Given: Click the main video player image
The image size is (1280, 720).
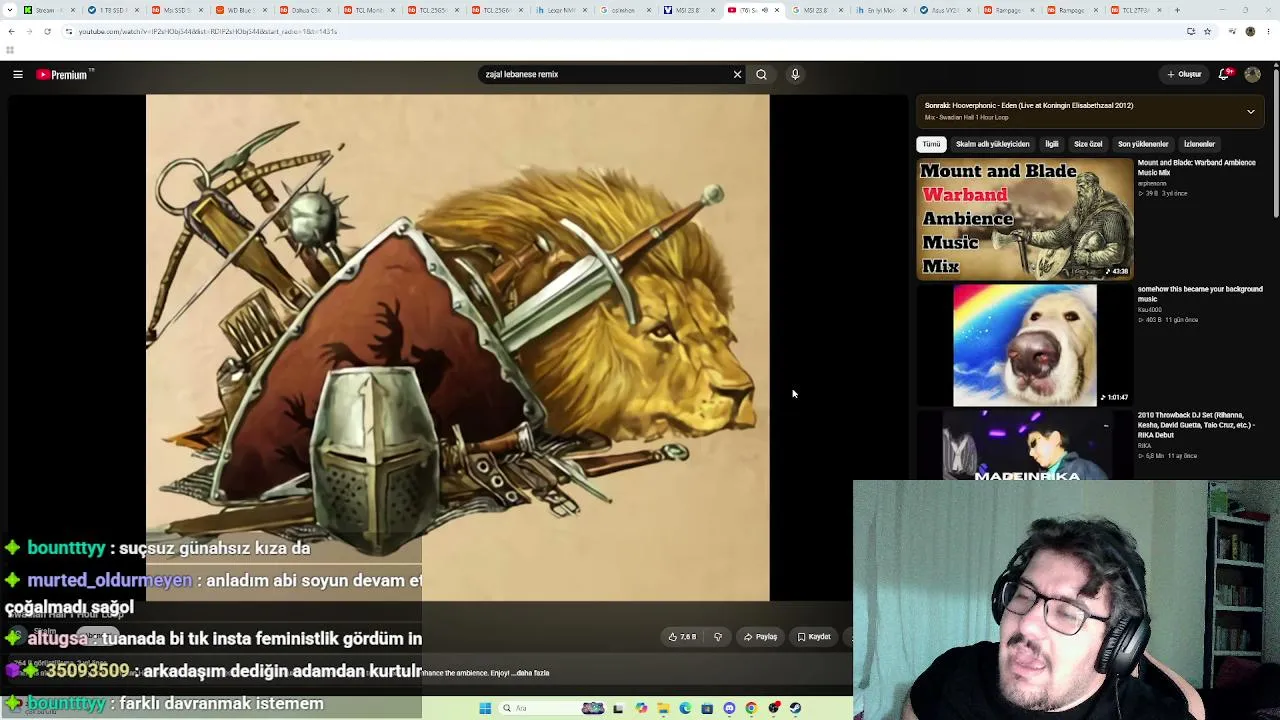Looking at the screenshot, I should (x=458, y=347).
